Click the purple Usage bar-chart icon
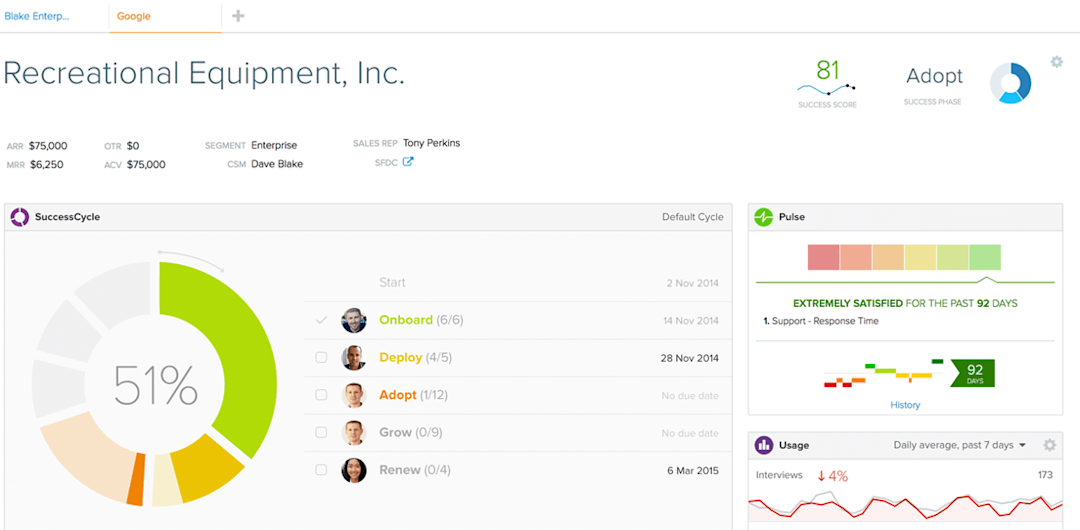Viewport: 1080px width, 530px height. (x=763, y=445)
